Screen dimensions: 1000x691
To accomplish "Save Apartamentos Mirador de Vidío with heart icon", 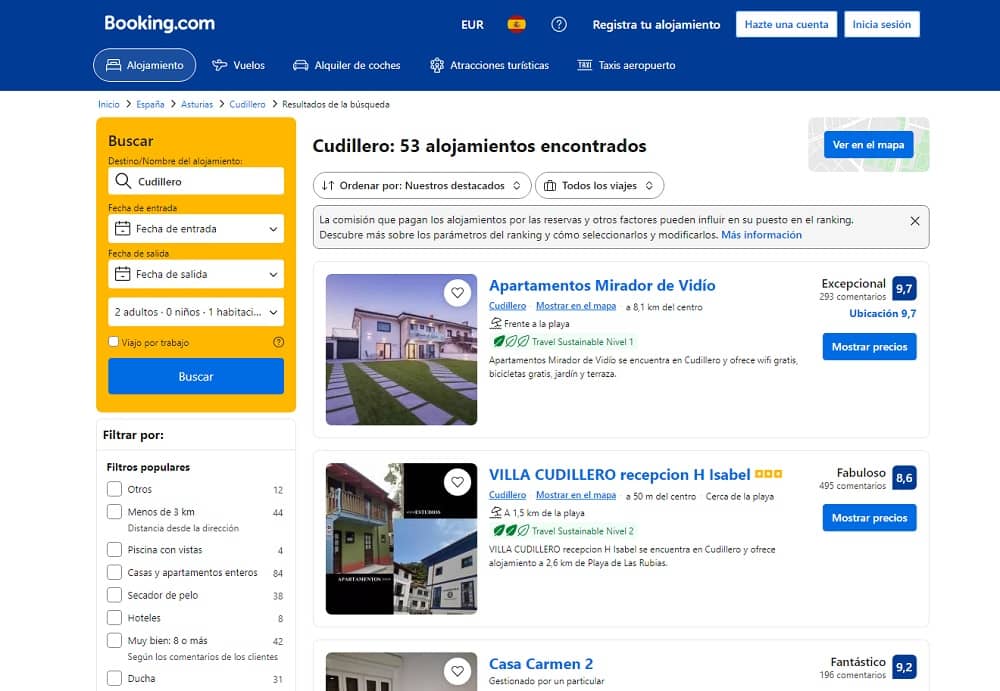I will pos(457,293).
